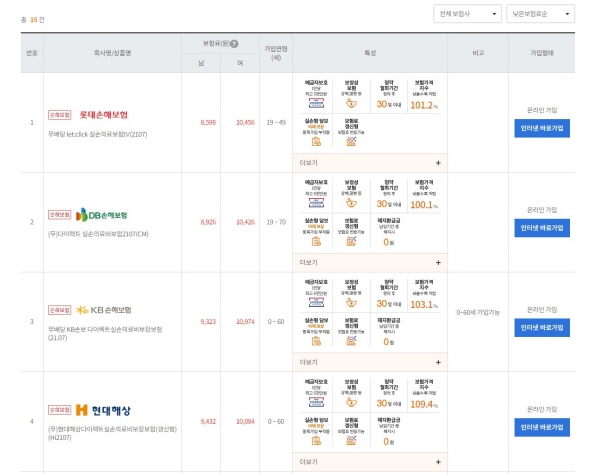
Task: Click the 가입연령 column header
Action: click(x=276, y=53)
